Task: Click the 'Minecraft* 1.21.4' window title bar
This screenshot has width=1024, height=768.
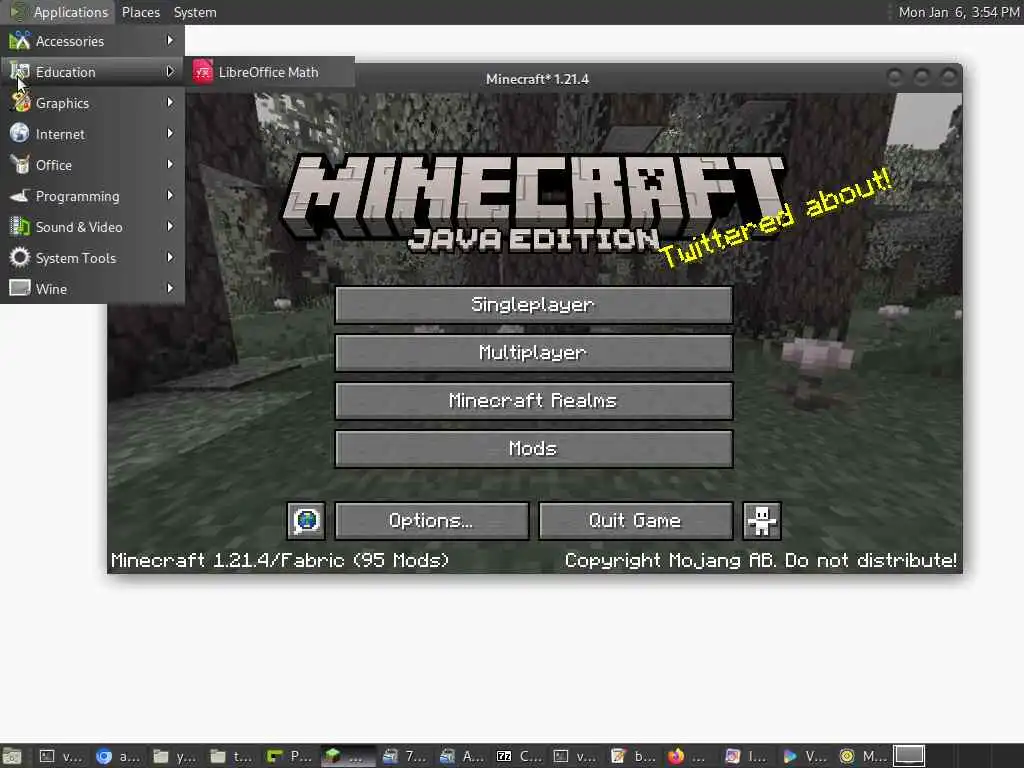Action: click(537, 79)
